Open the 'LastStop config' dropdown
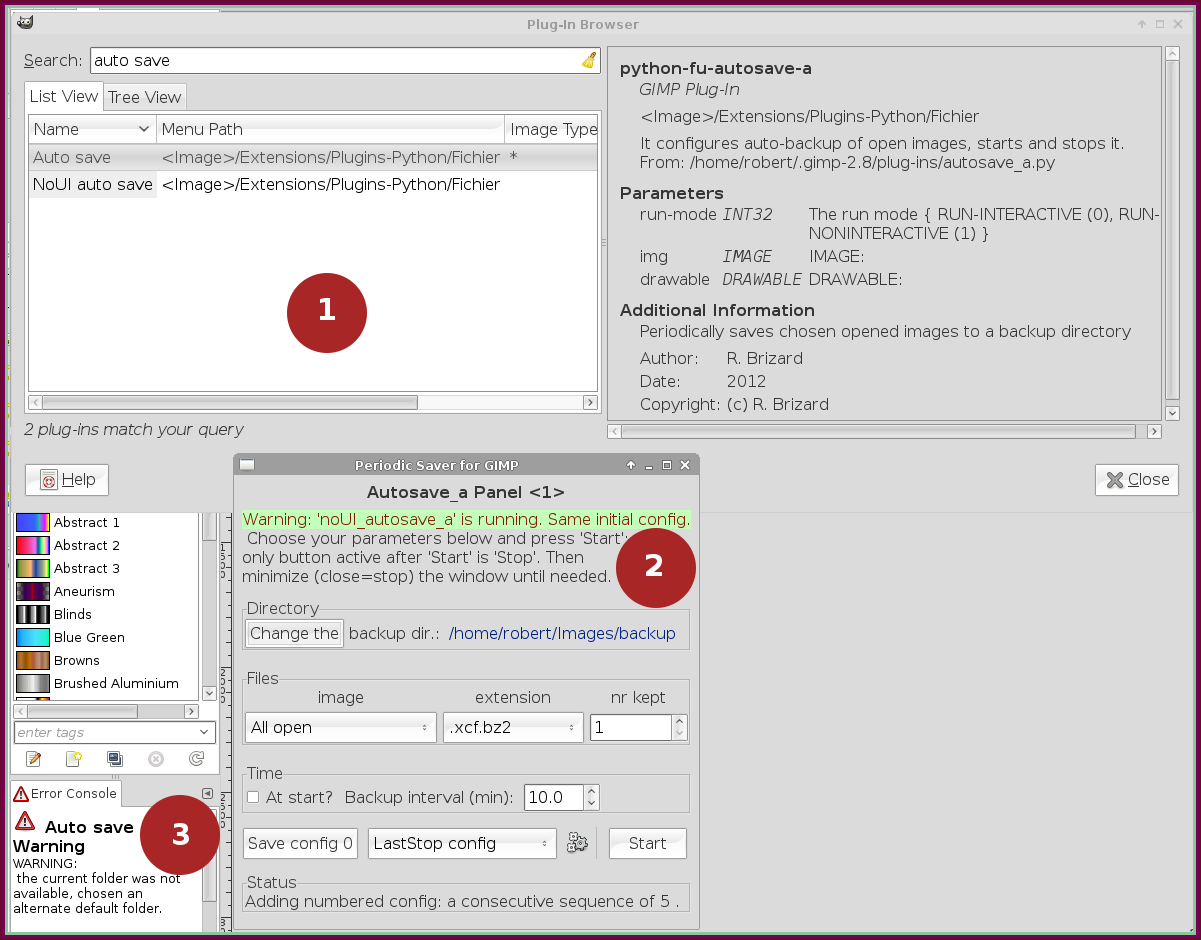 click(x=463, y=843)
